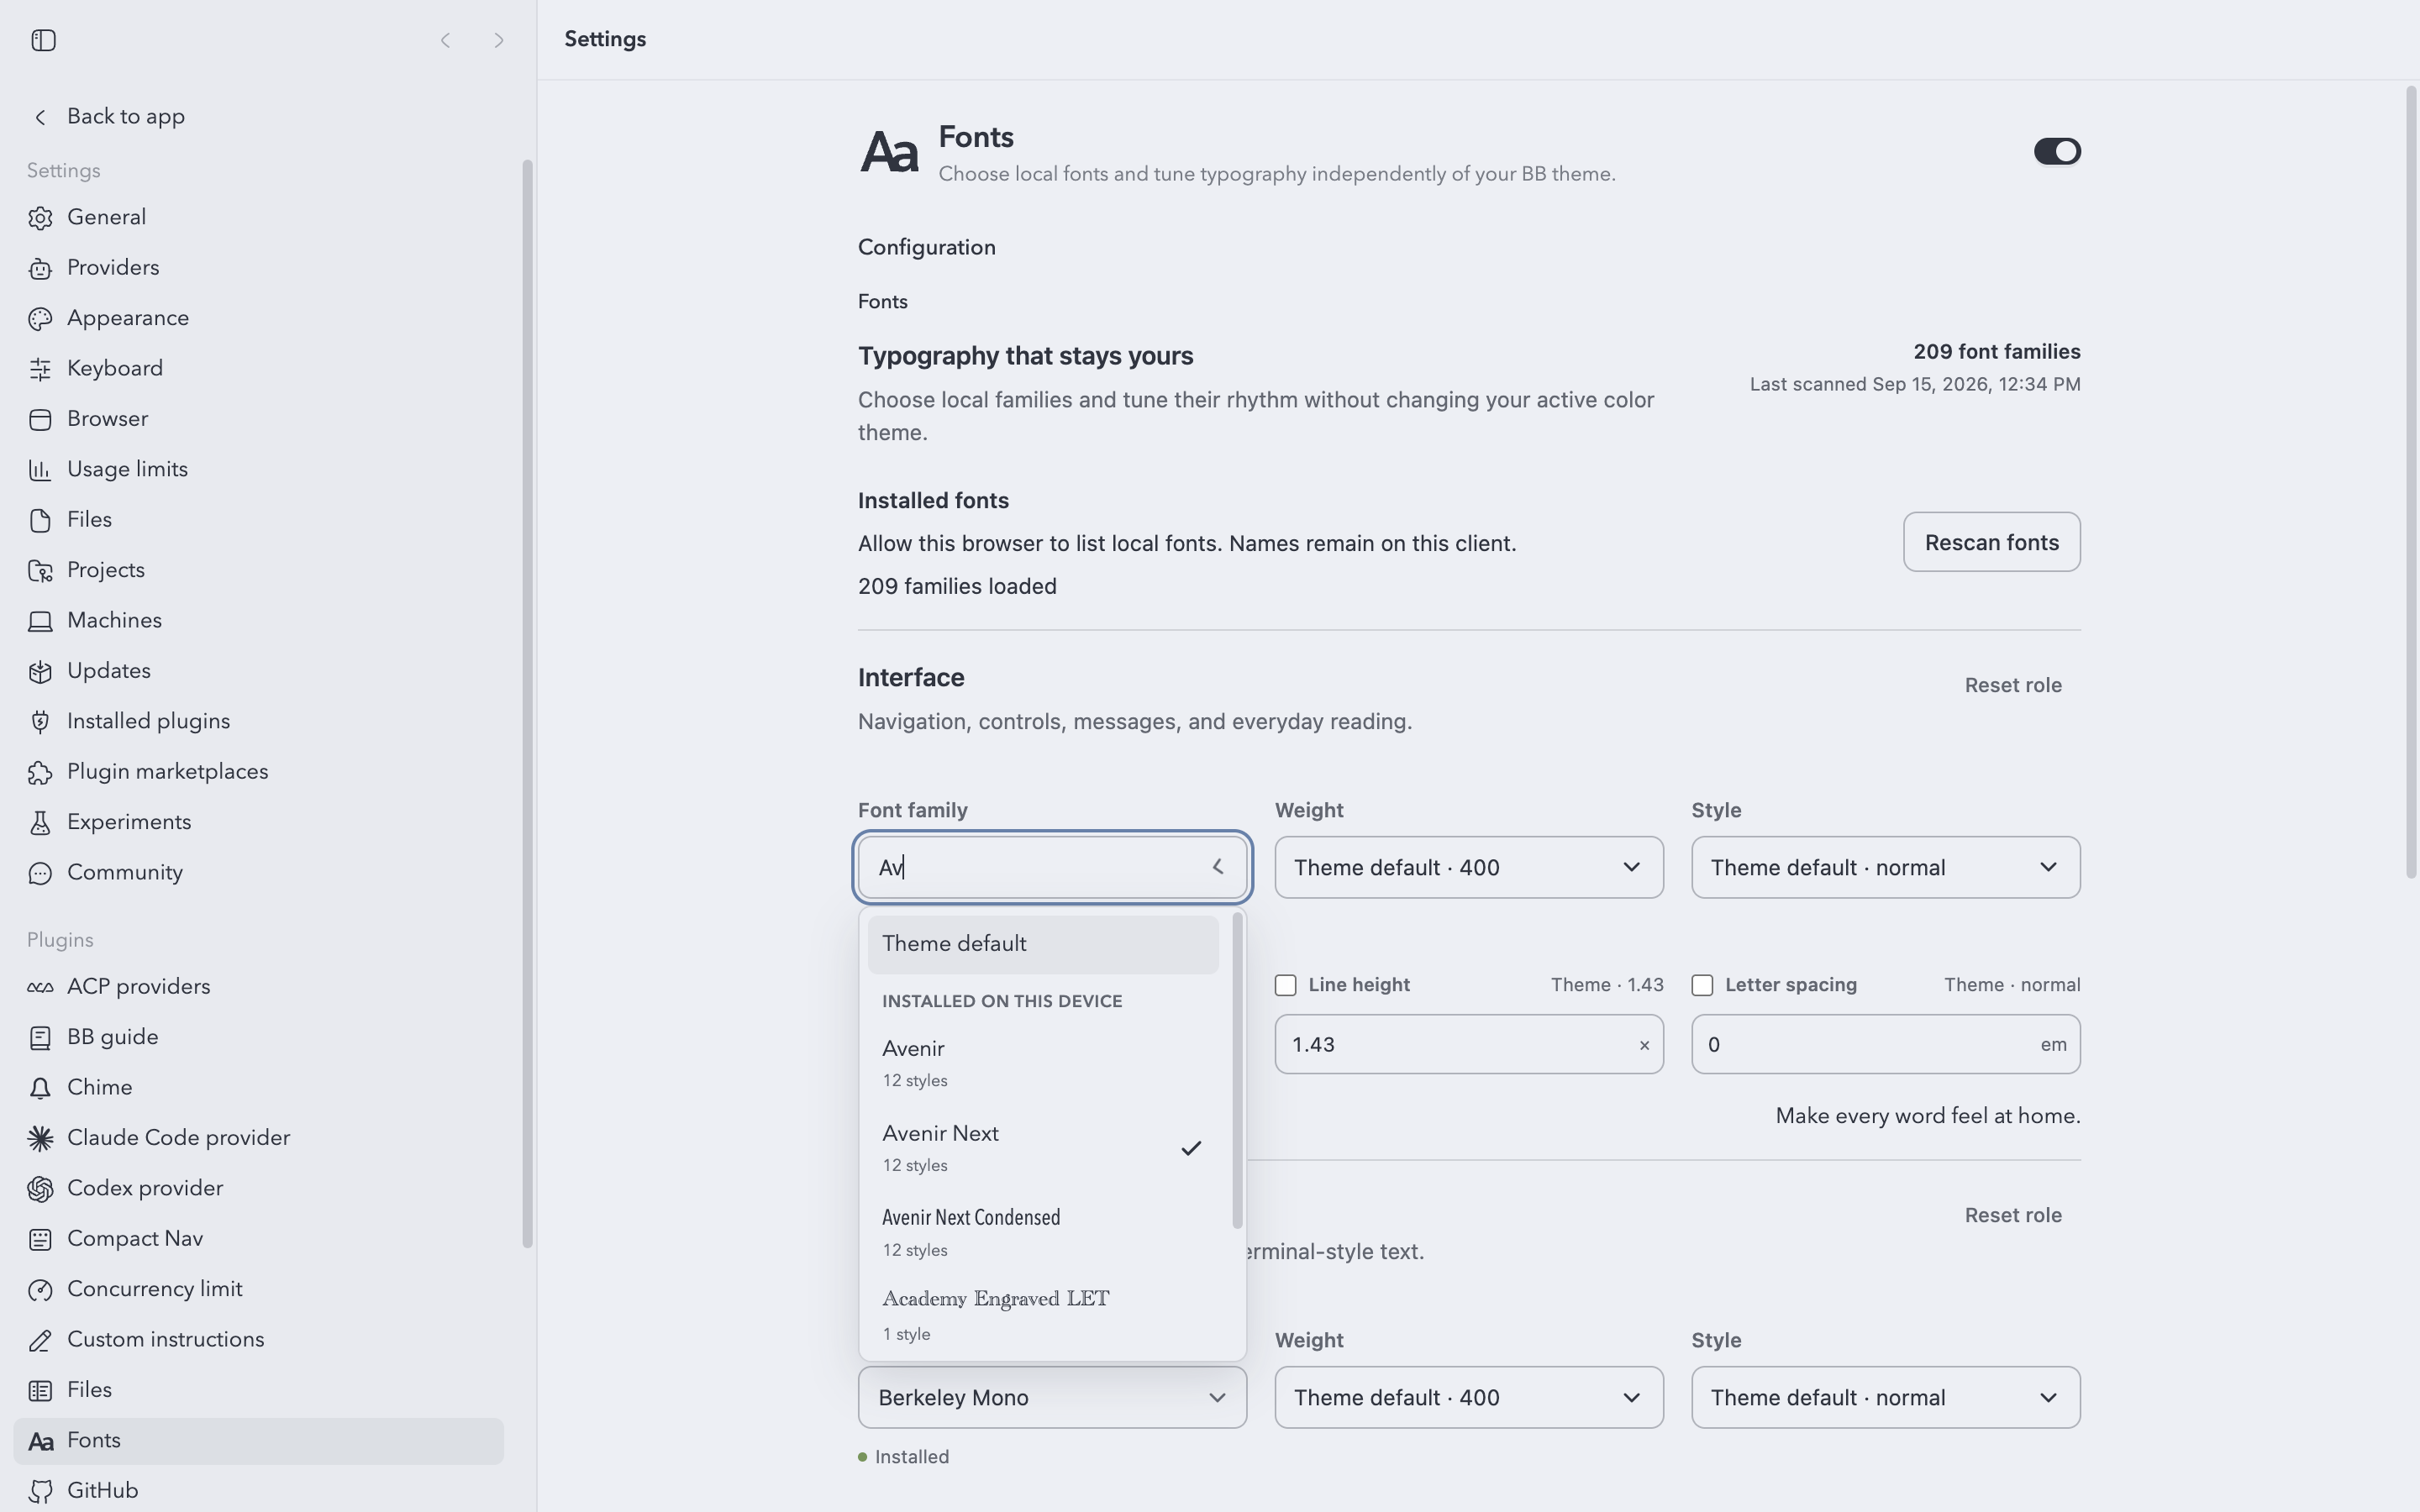Check the Line height checkbox
This screenshot has height=1512, width=2420.
click(1286, 985)
